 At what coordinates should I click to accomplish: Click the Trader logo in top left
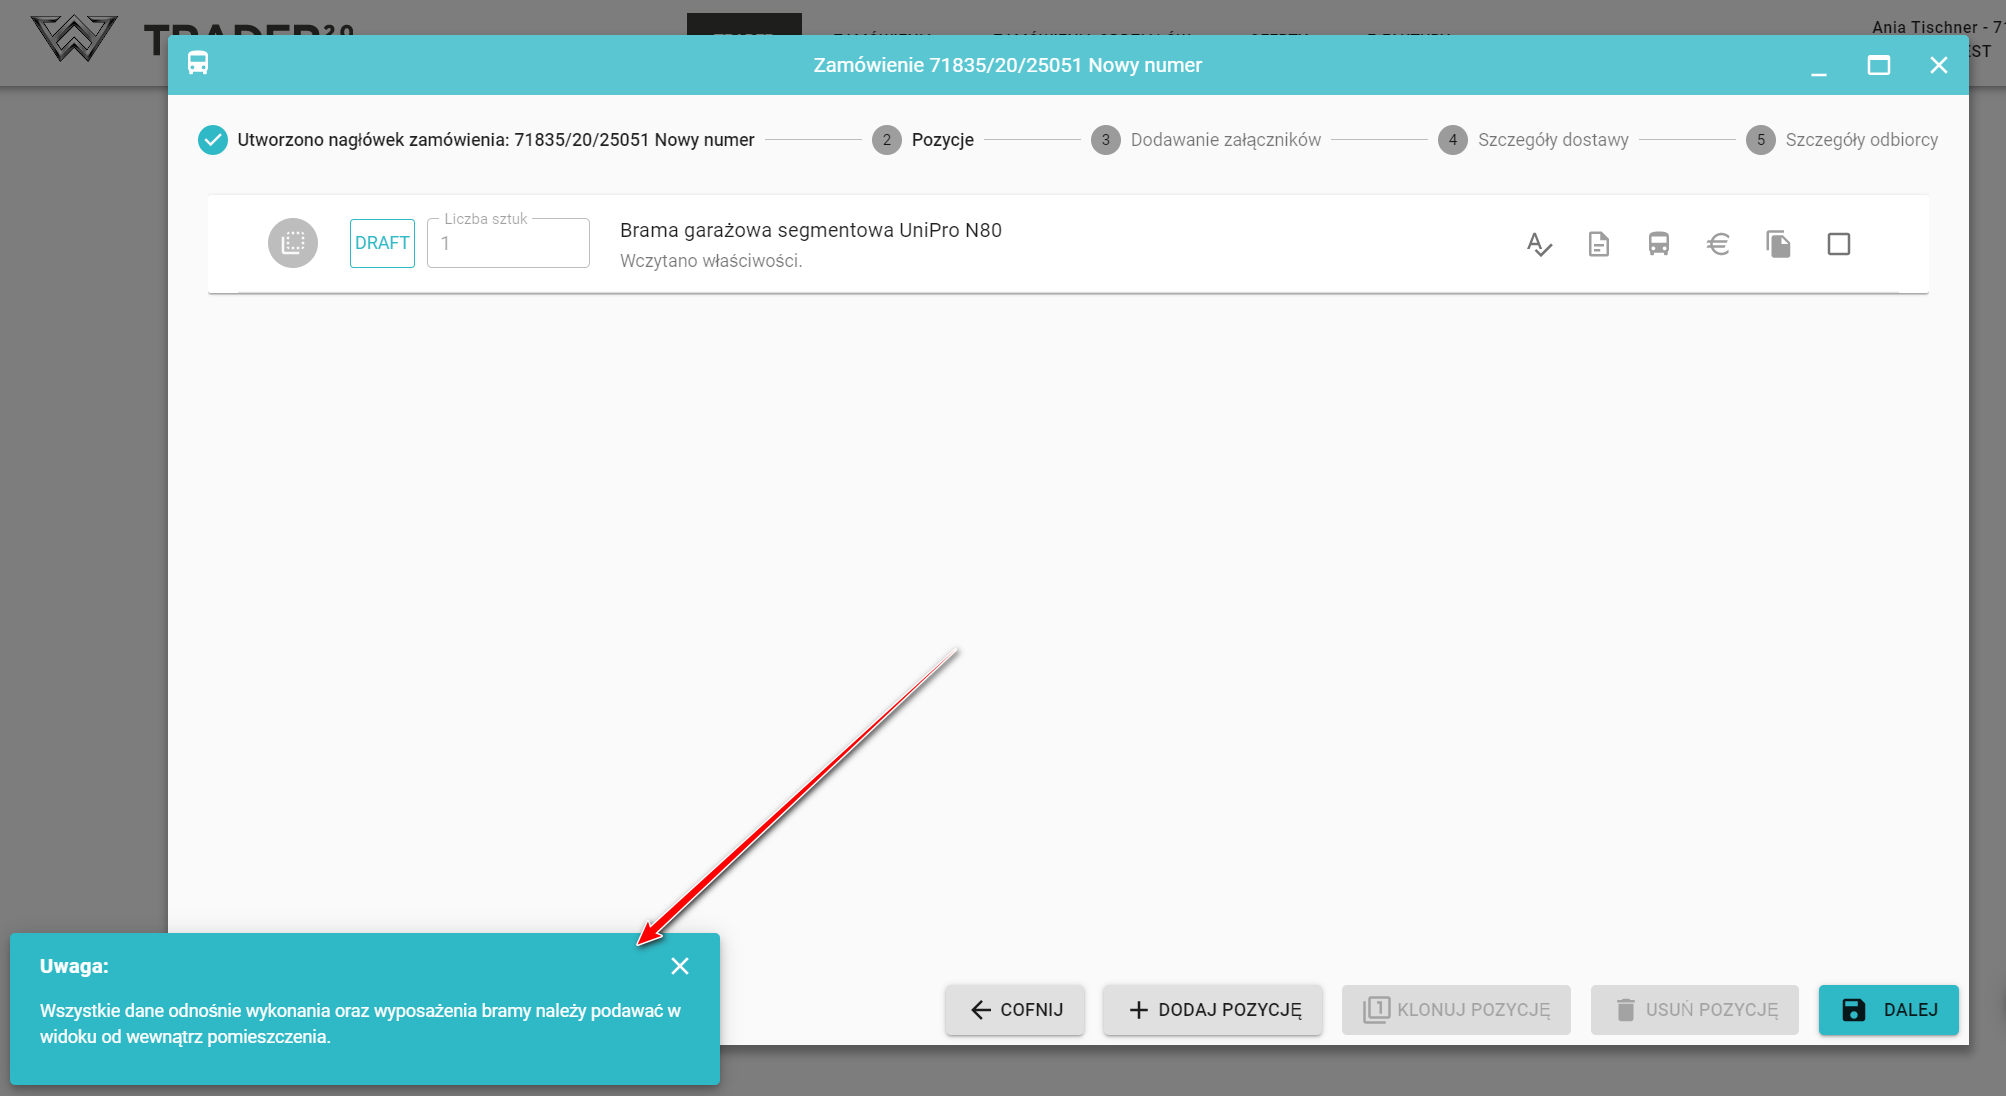[74, 38]
